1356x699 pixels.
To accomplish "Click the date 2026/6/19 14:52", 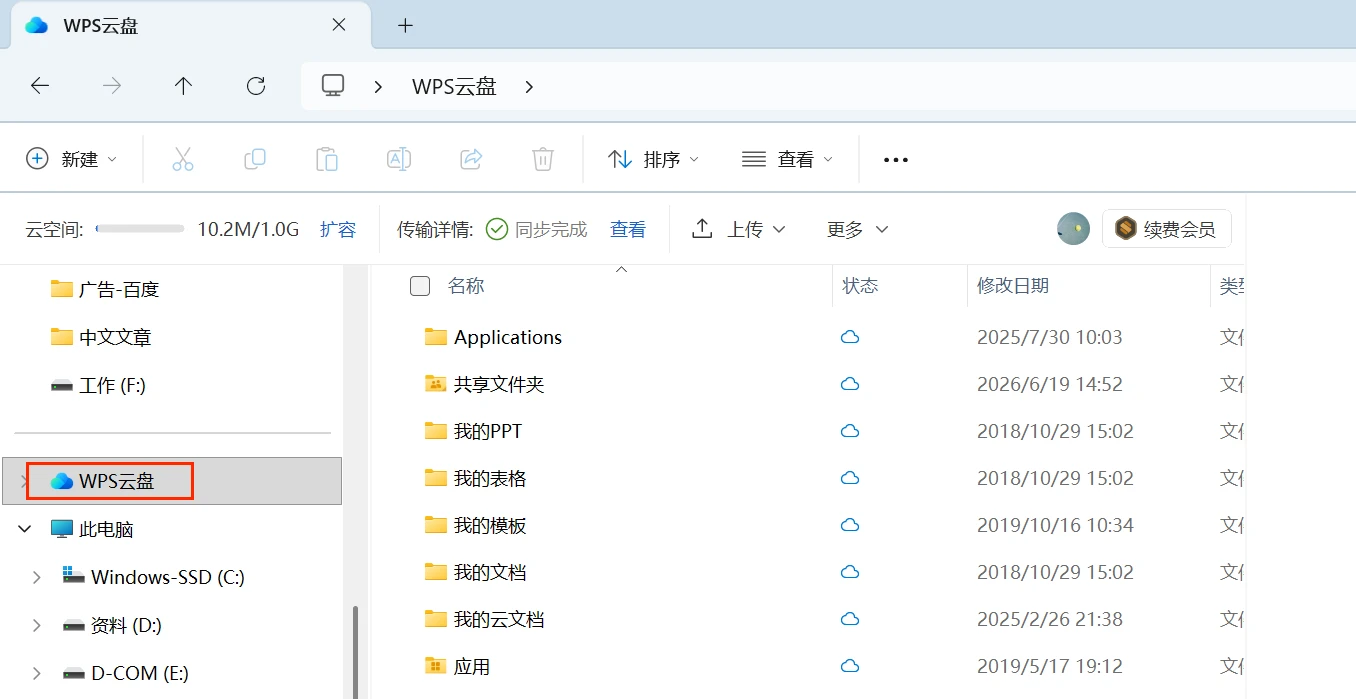I will [x=1050, y=385].
